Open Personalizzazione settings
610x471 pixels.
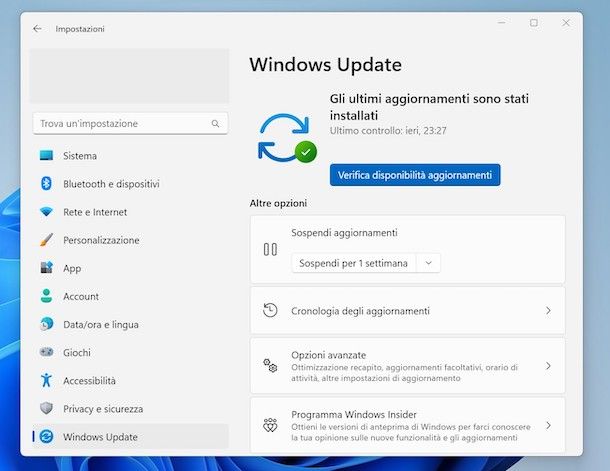click(x=130, y=240)
